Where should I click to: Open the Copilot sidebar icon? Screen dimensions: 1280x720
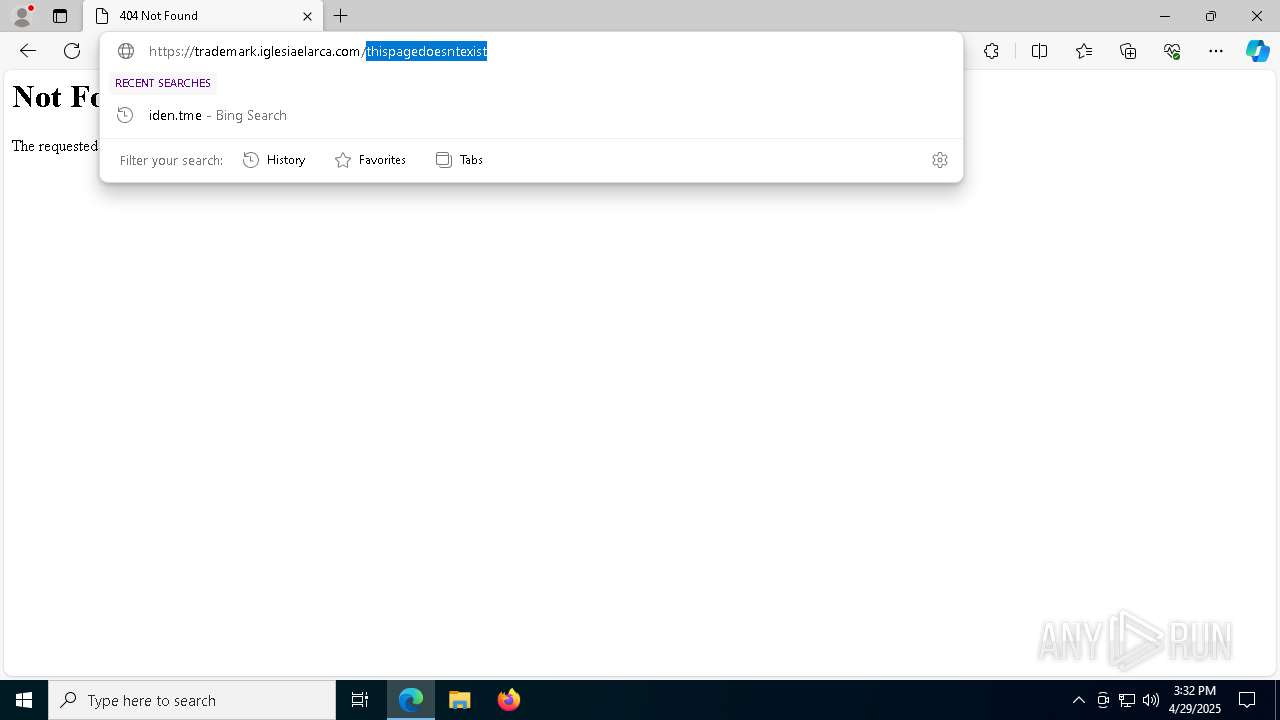tap(1257, 51)
